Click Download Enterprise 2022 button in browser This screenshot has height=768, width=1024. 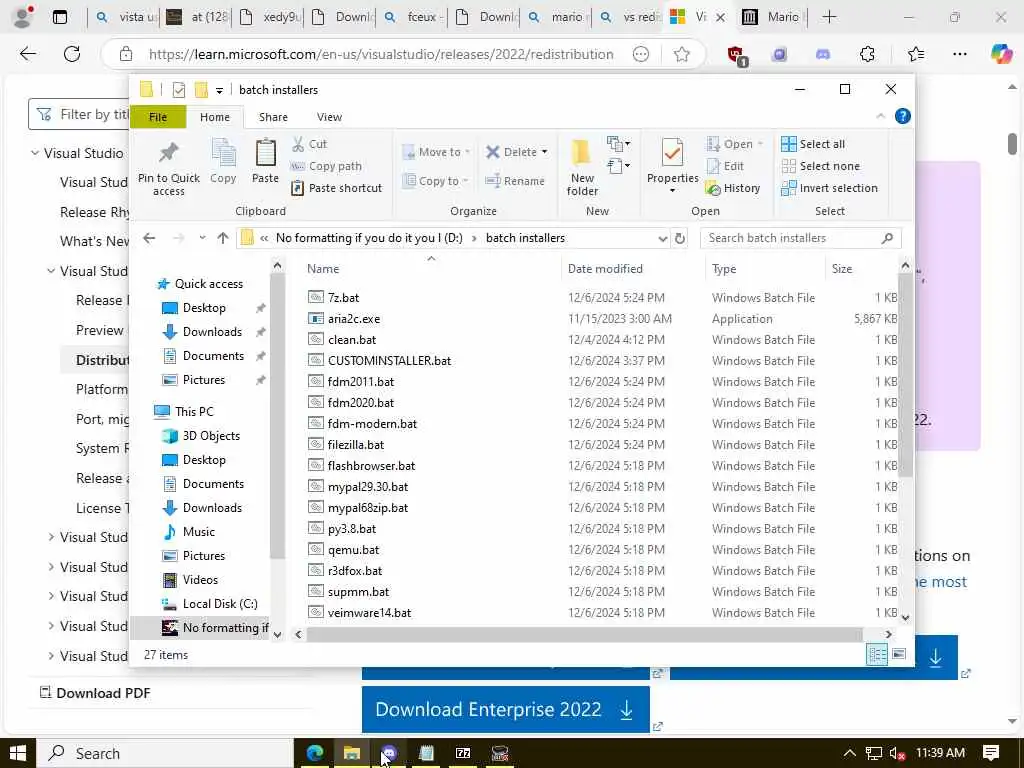pyautogui.click(x=505, y=709)
